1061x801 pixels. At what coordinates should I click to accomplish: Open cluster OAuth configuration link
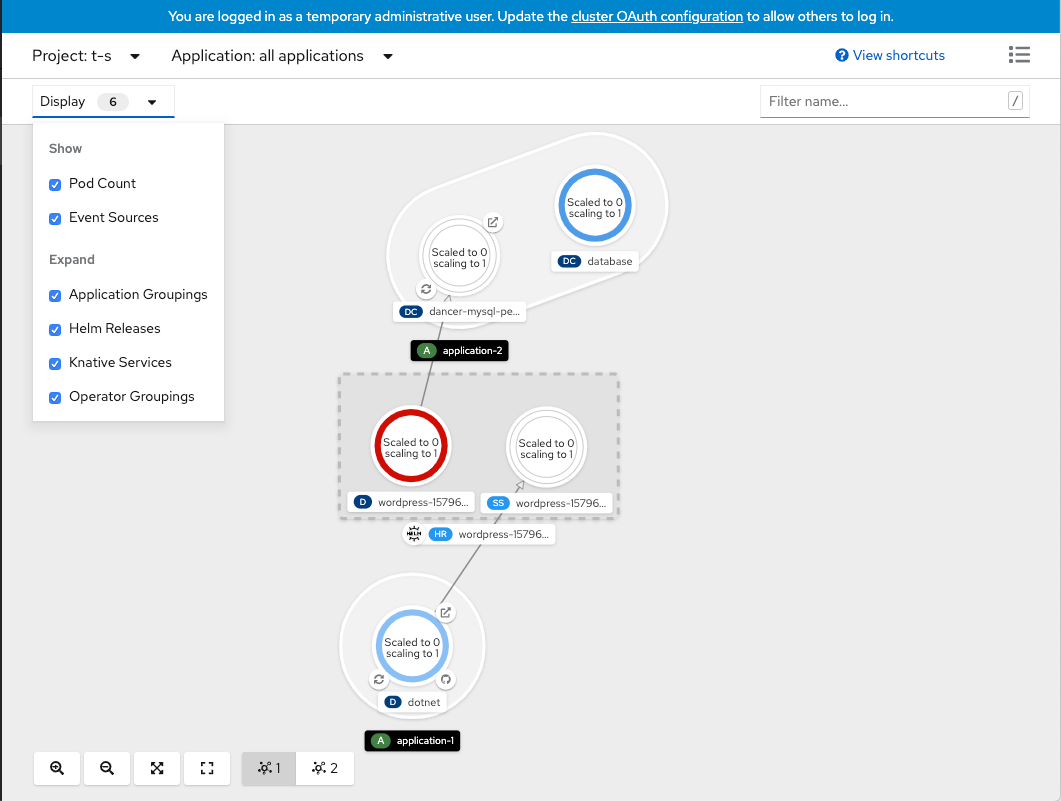(656, 16)
